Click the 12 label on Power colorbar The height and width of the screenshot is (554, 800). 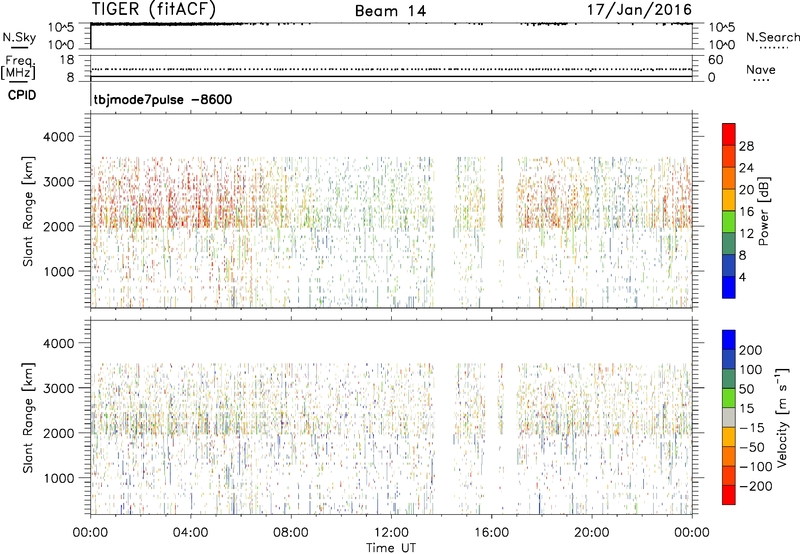[746, 234]
